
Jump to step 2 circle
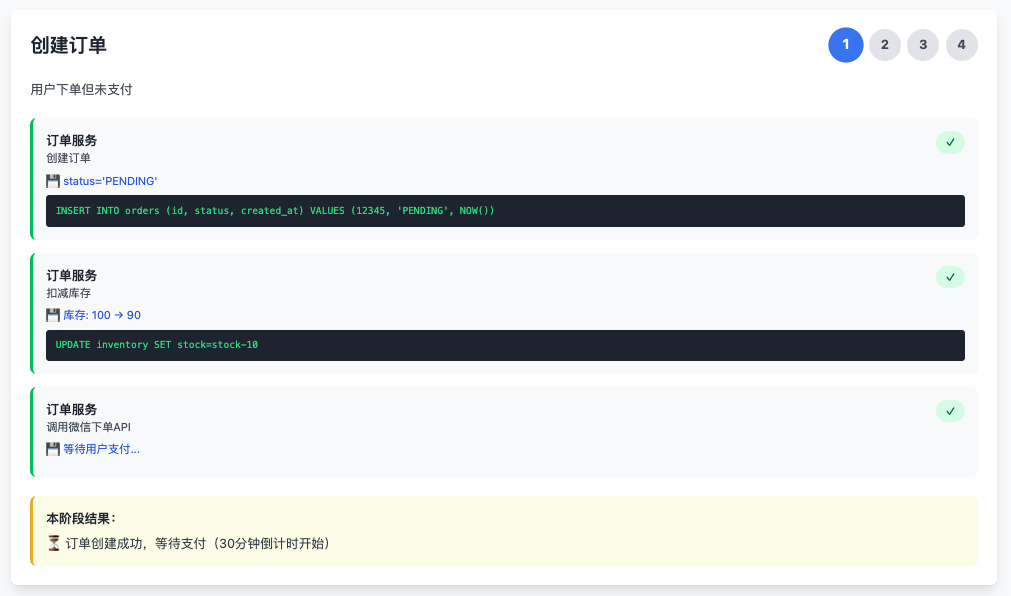884,45
